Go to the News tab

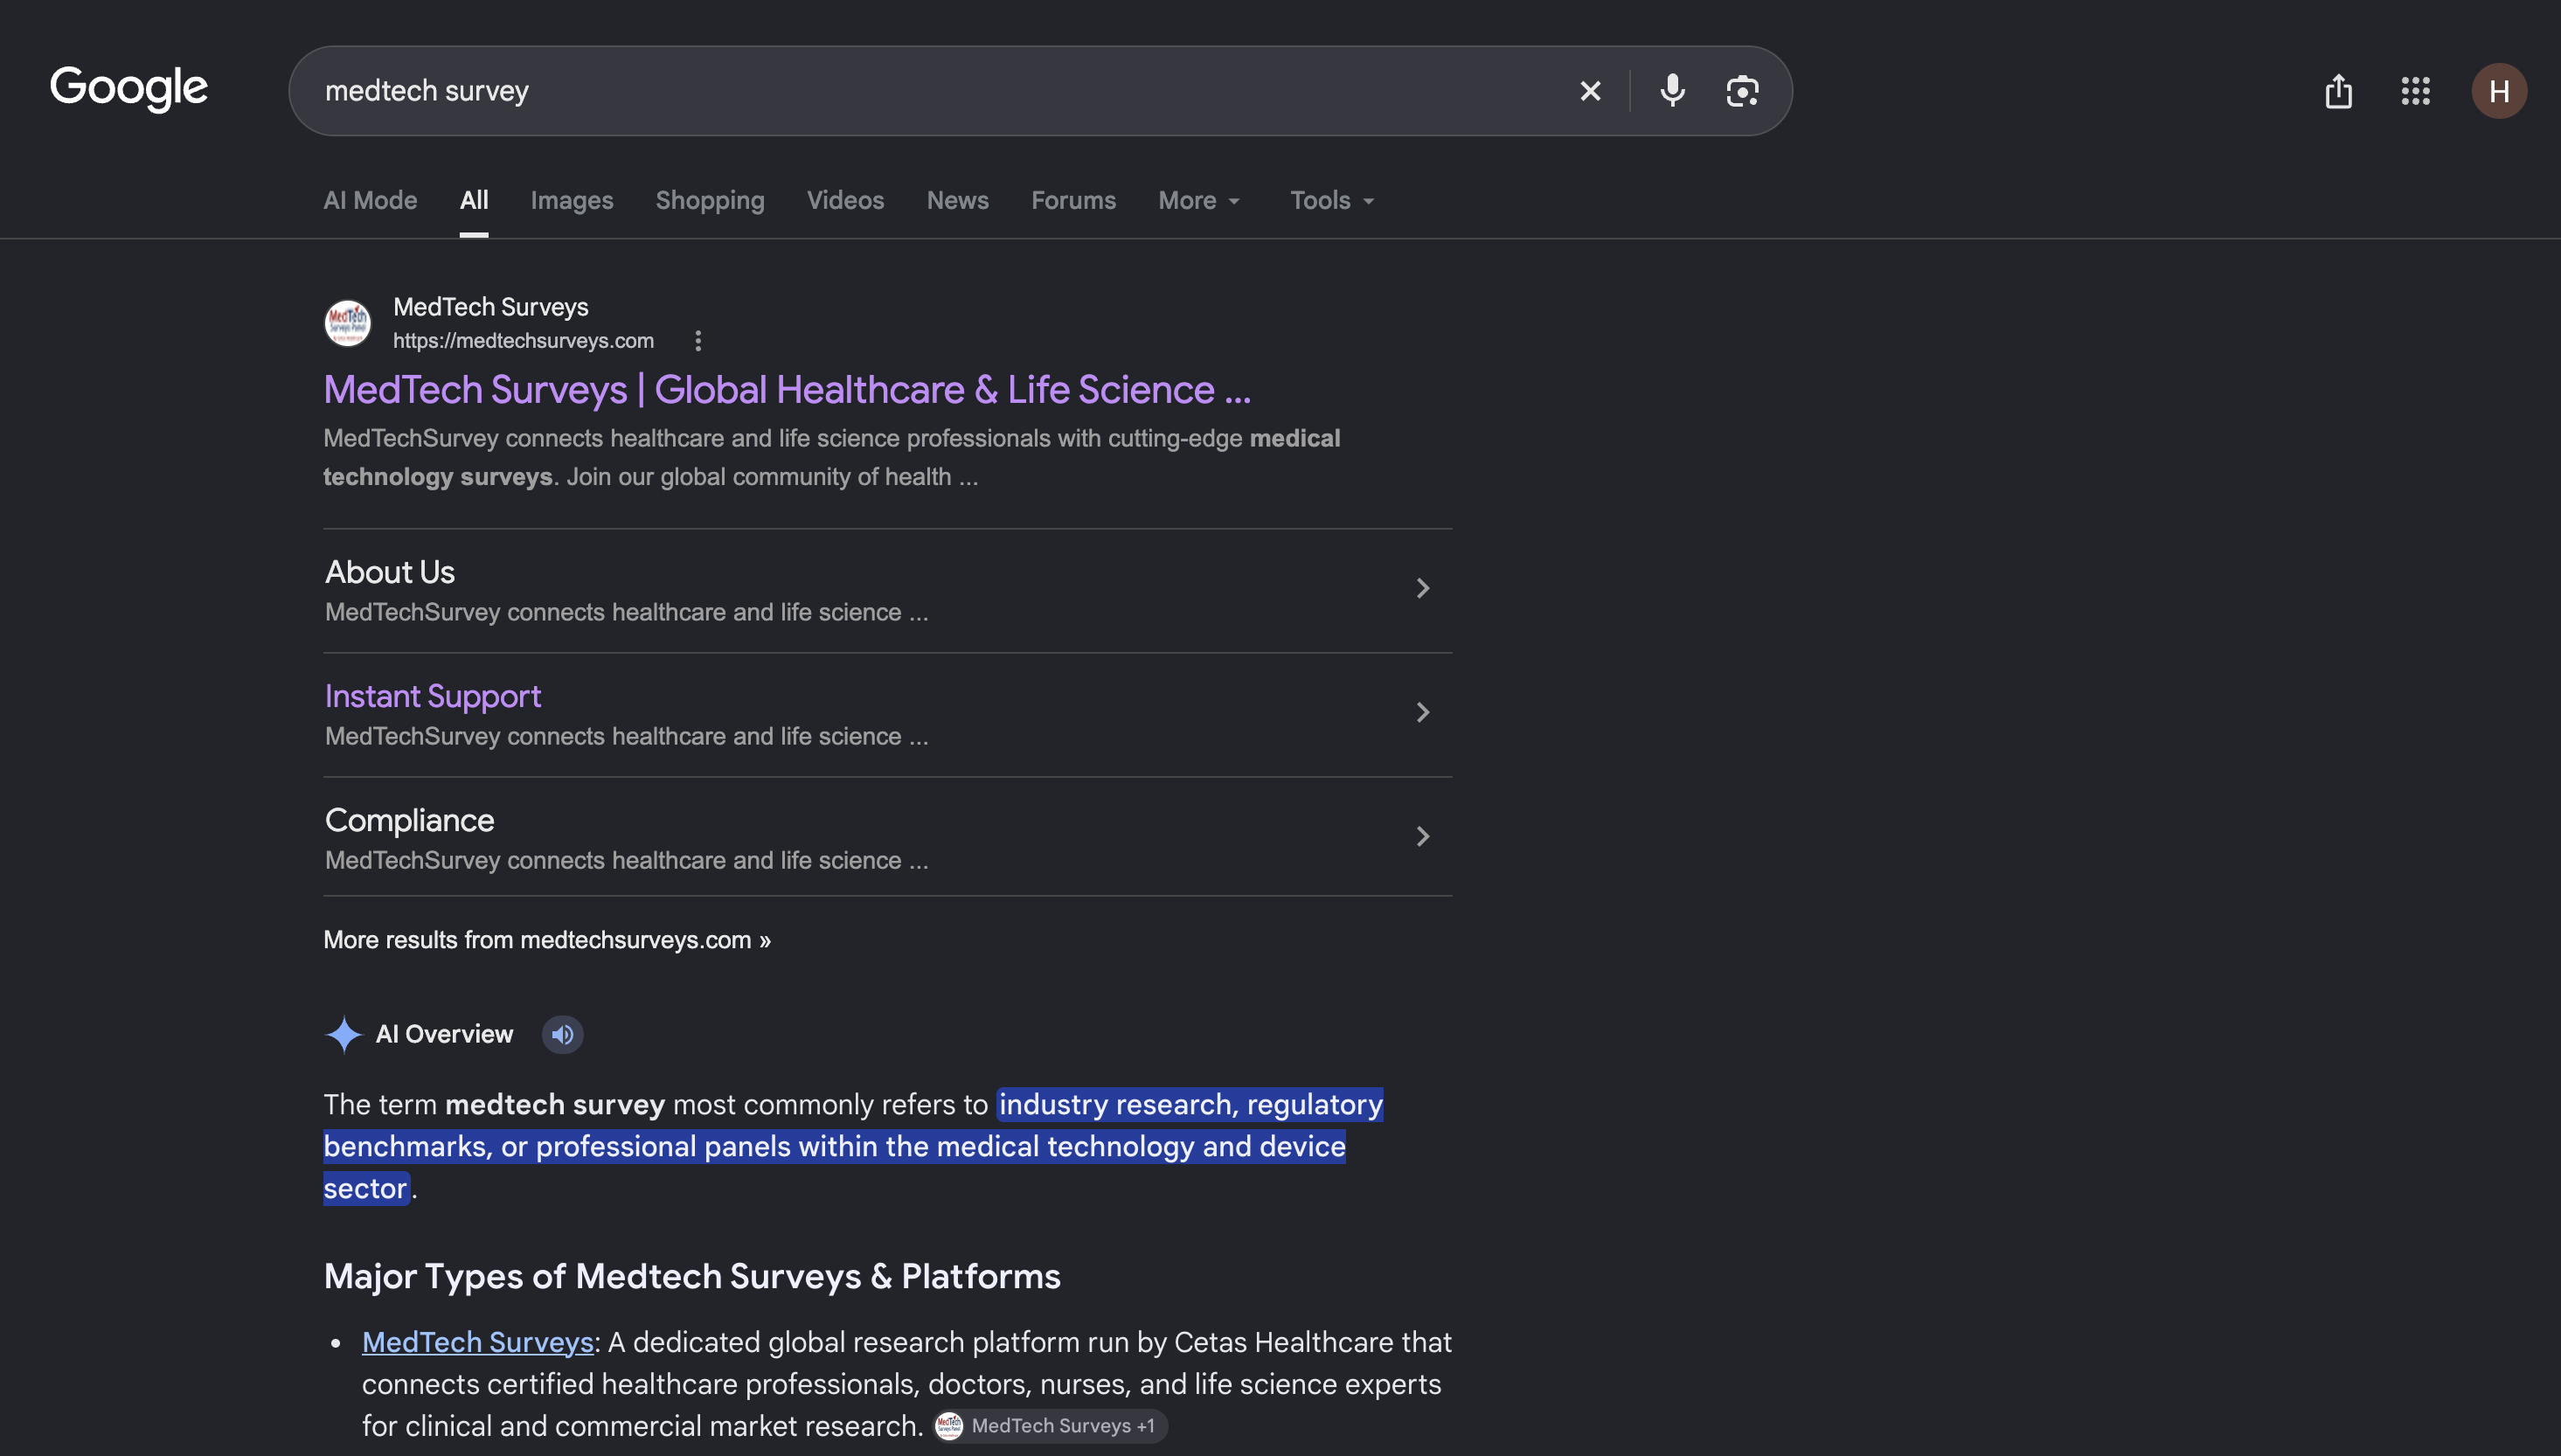pyautogui.click(x=957, y=200)
